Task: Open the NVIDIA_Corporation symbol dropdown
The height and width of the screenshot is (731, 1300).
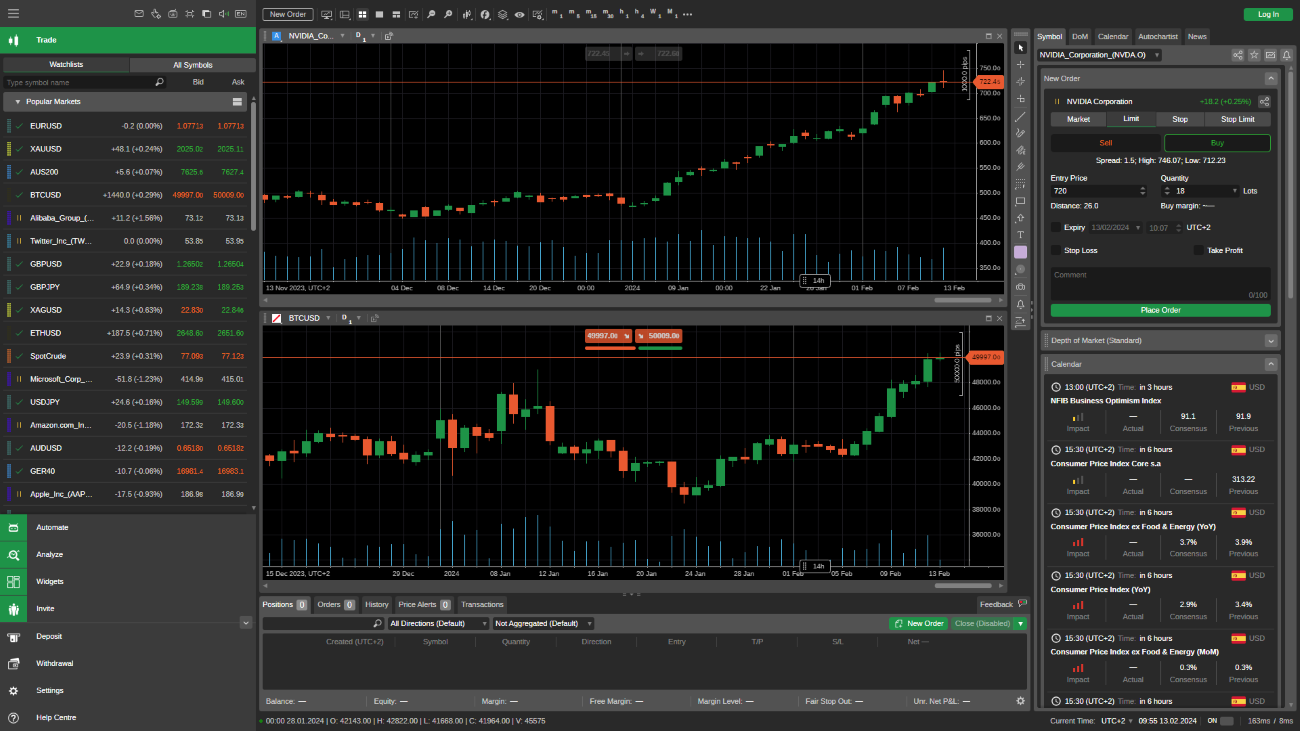Action: point(1099,55)
